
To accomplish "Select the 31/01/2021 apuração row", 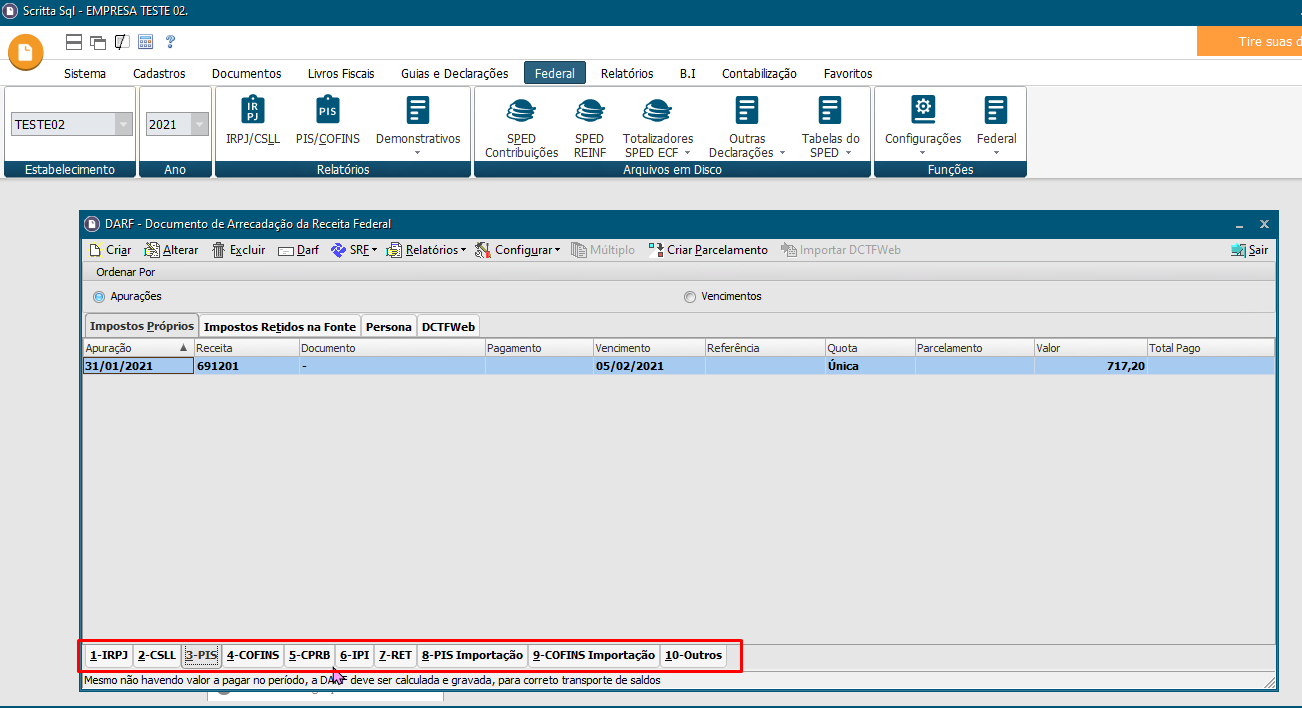I will coord(137,366).
